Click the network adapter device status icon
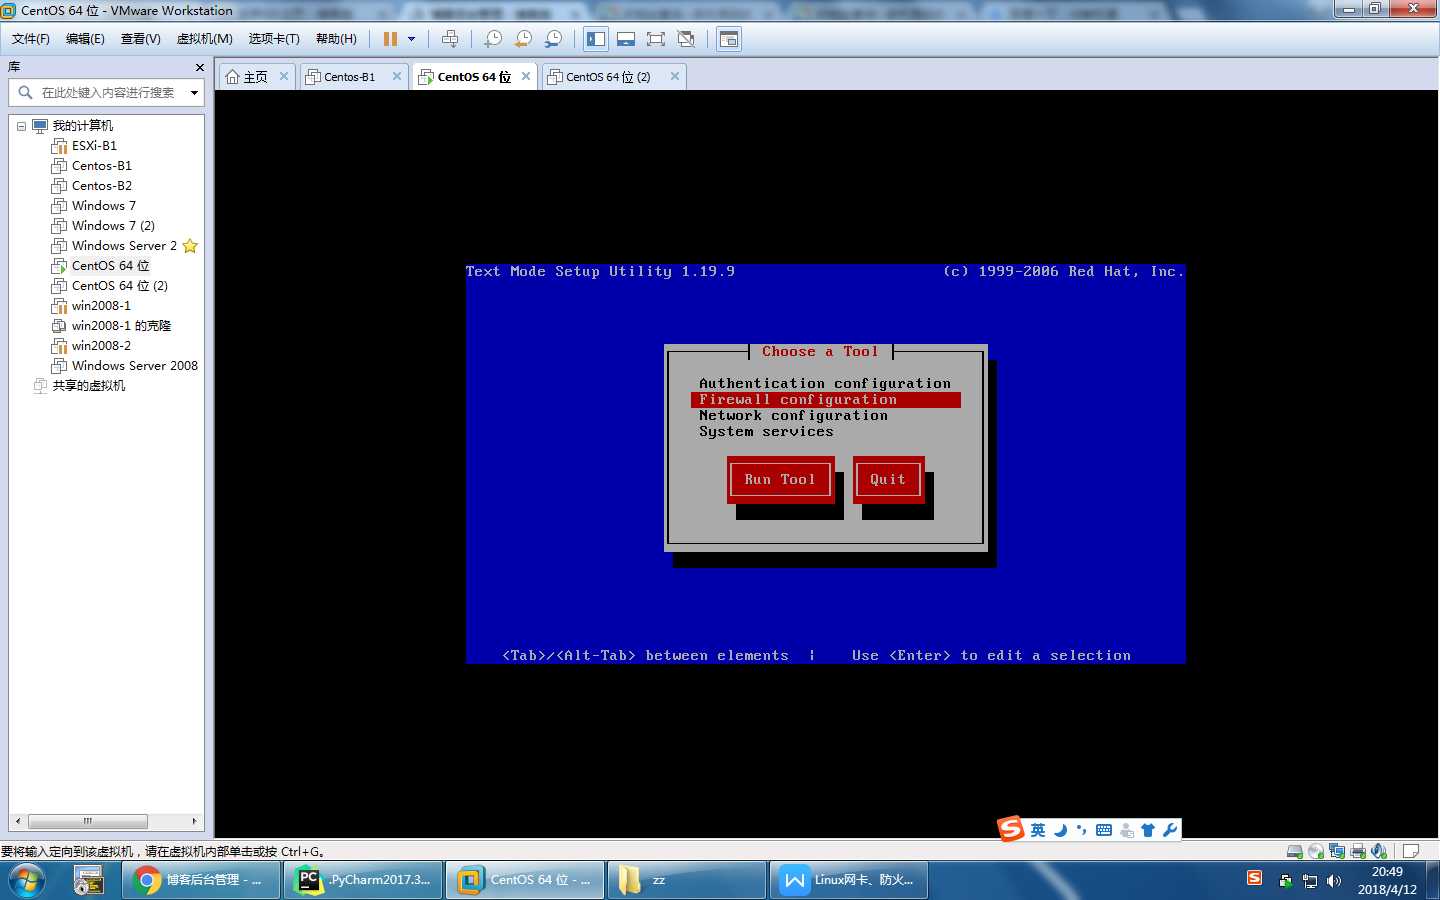Viewport: 1440px width, 900px height. point(1337,852)
